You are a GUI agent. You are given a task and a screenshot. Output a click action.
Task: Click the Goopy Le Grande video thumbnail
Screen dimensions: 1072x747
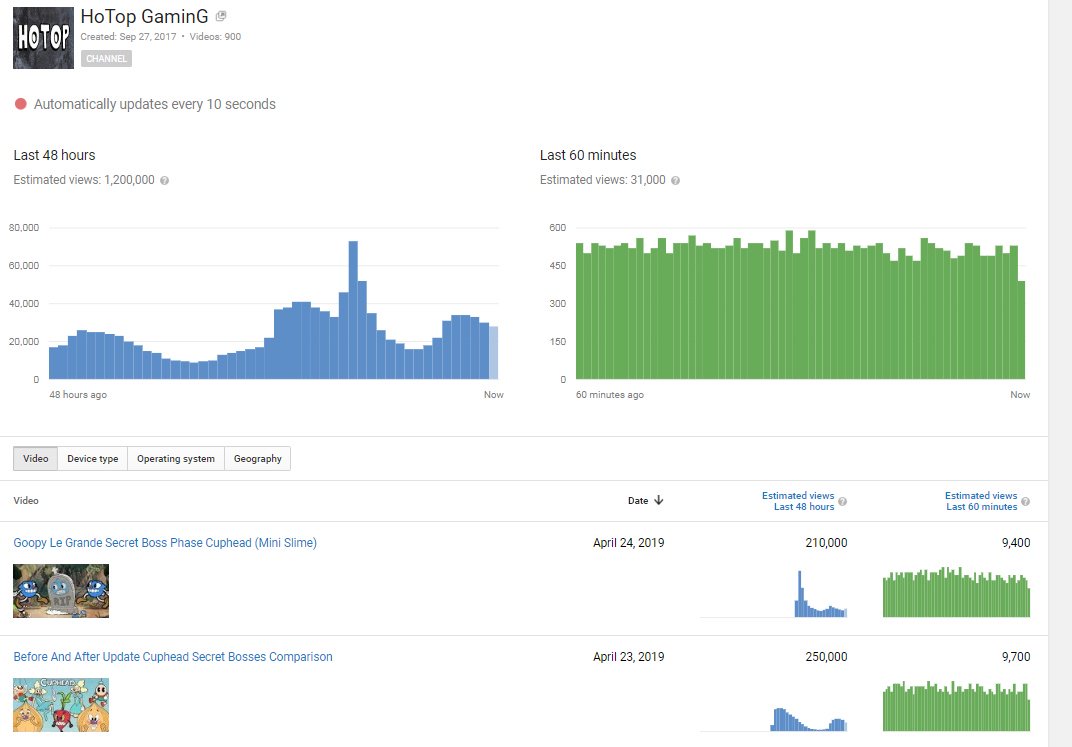[x=61, y=591]
